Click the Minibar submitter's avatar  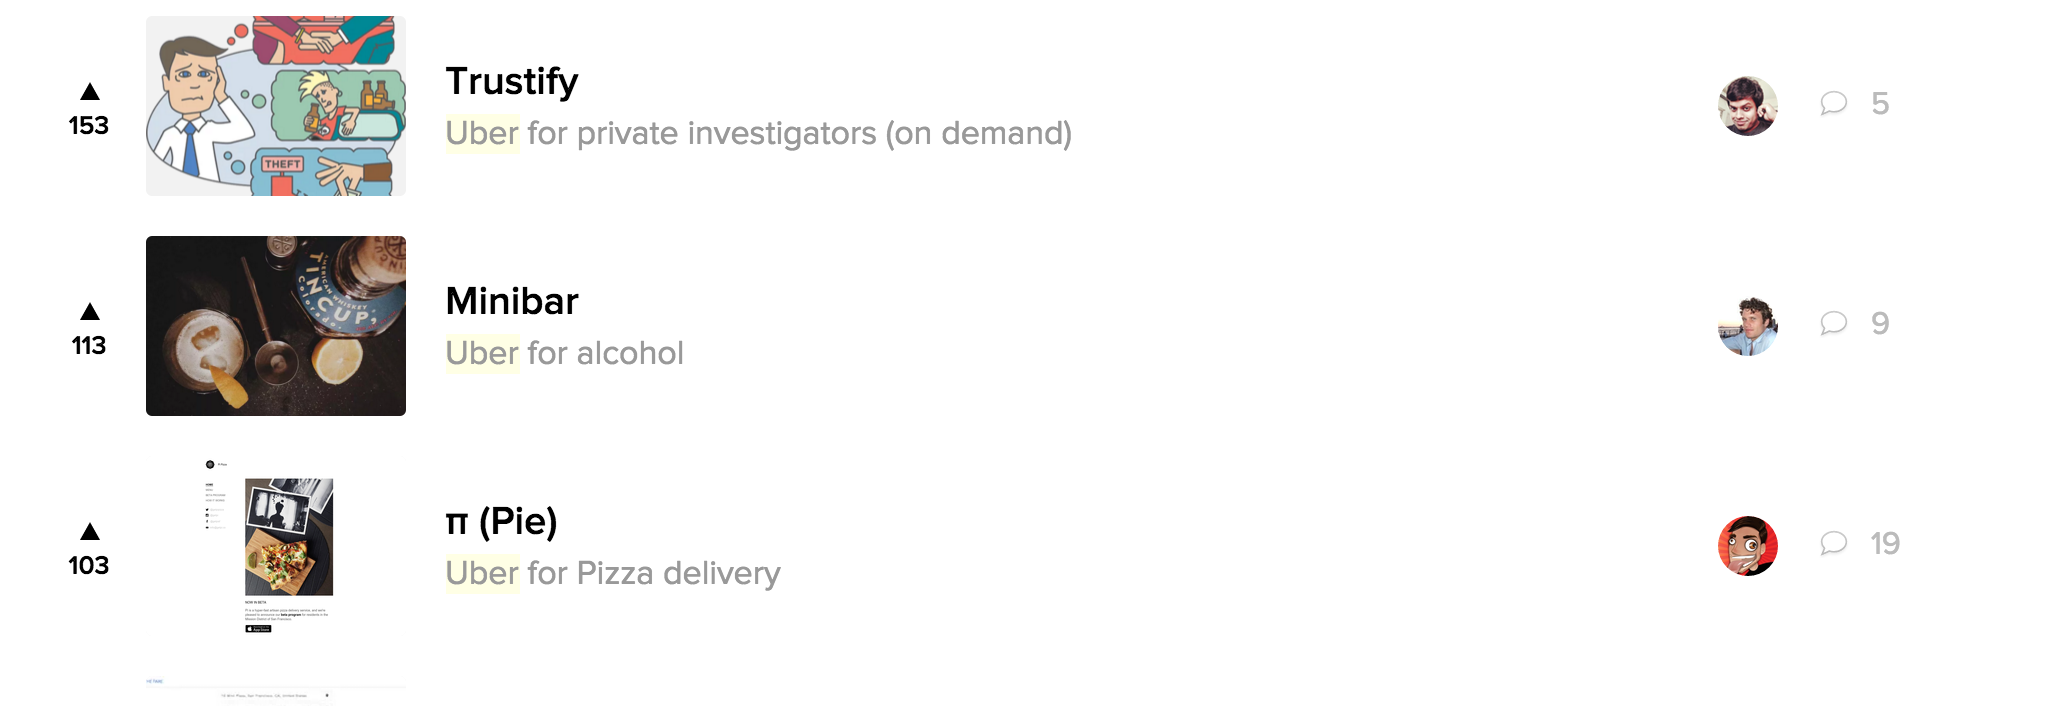[x=1747, y=325]
